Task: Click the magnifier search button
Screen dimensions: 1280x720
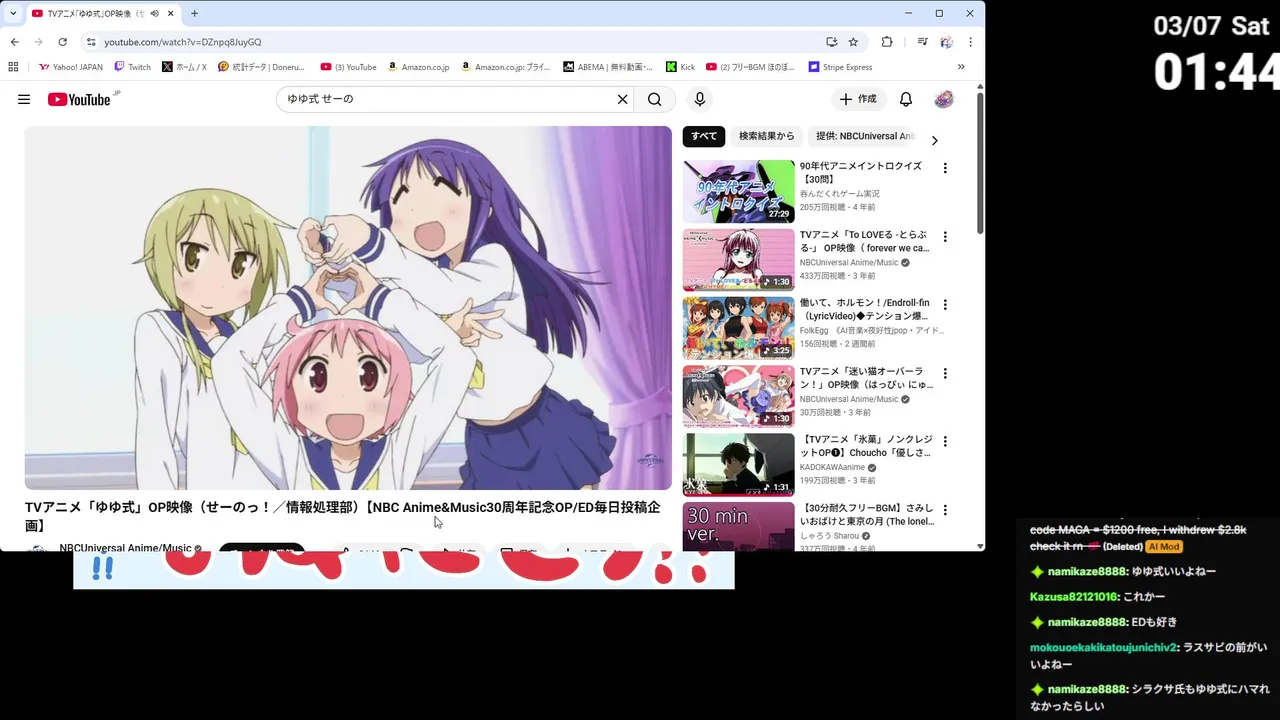Action: [654, 99]
